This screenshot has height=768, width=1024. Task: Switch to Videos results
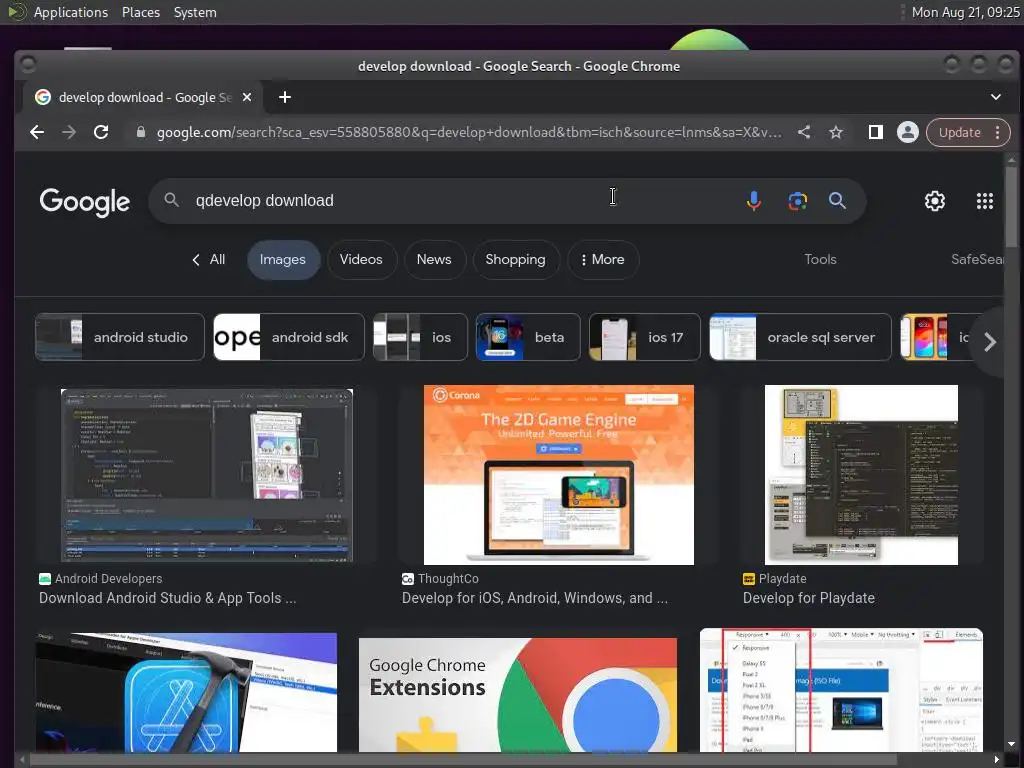[x=361, y=259]
